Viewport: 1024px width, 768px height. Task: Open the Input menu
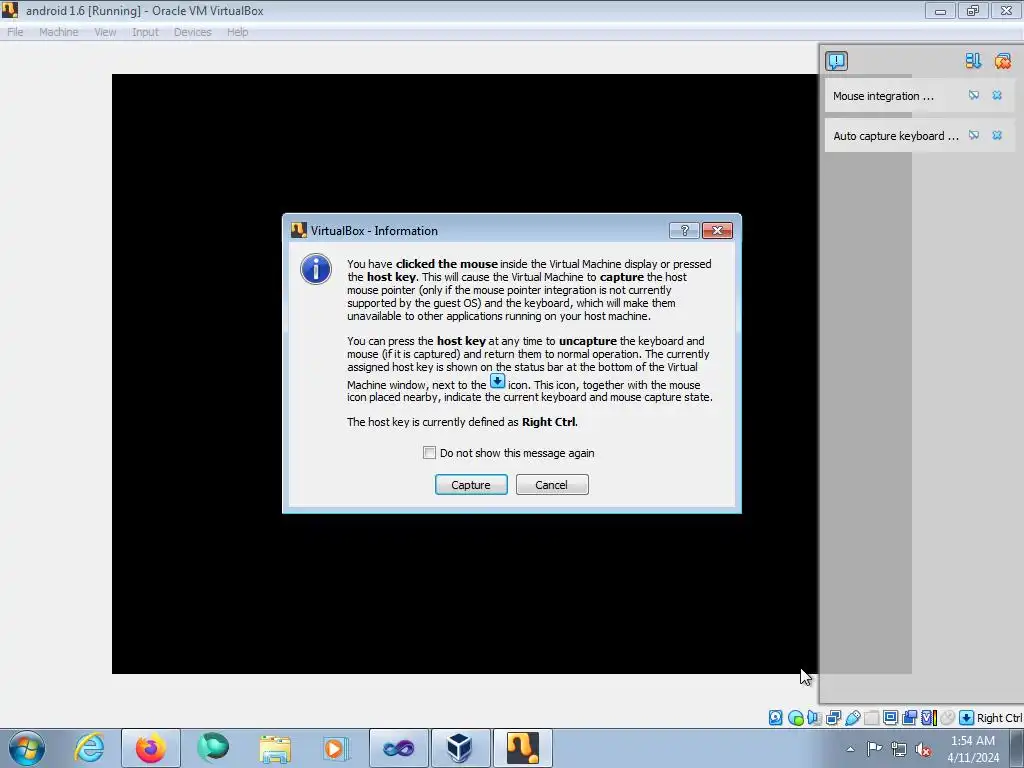(145, 32)
